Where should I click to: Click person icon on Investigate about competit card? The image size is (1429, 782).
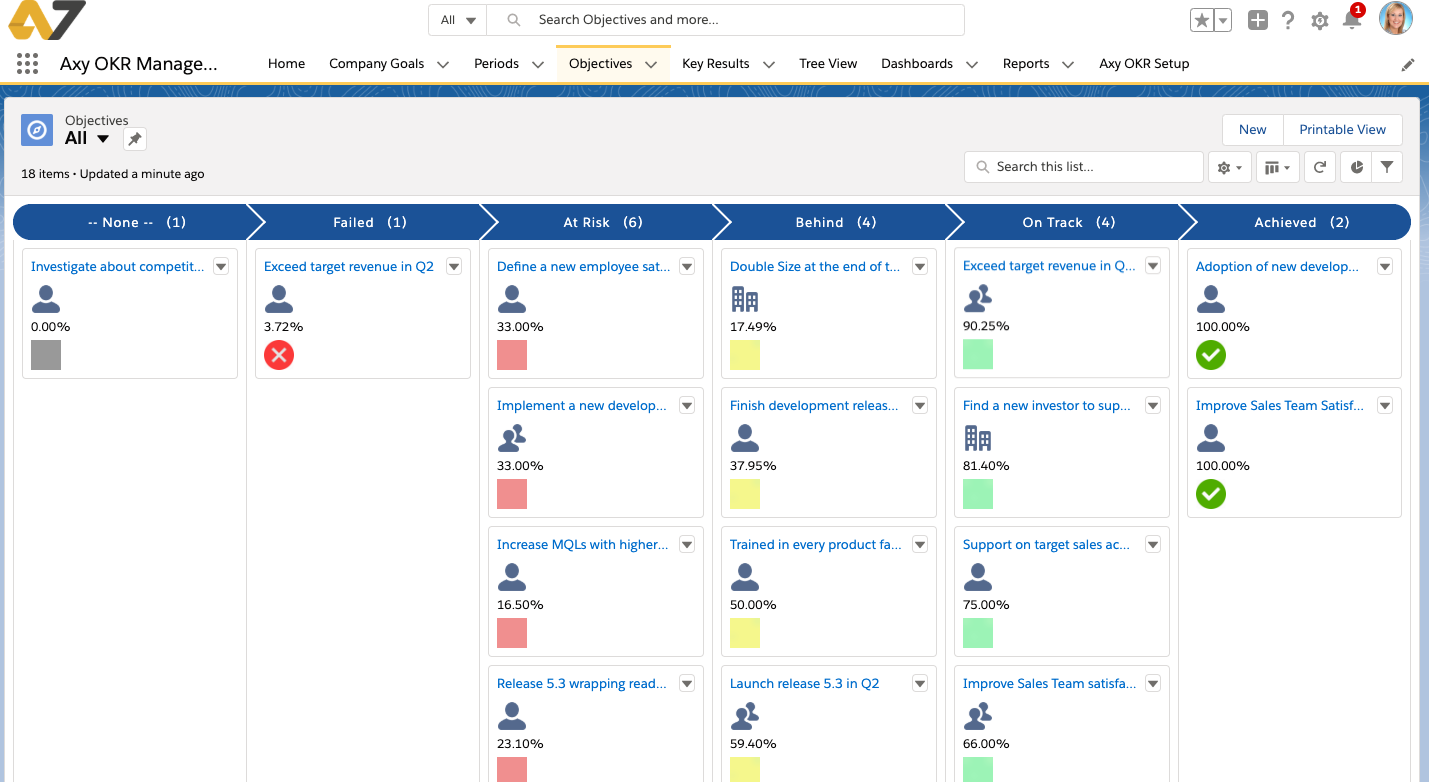[46, 299]
